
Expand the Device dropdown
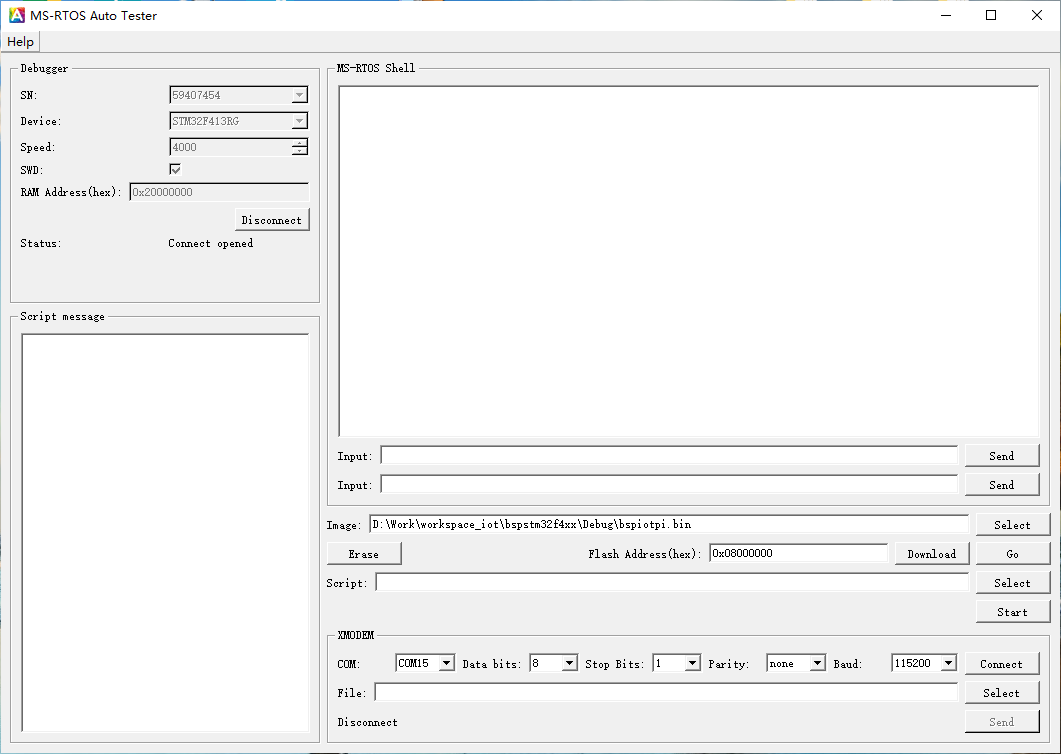[x=298, y=122]
